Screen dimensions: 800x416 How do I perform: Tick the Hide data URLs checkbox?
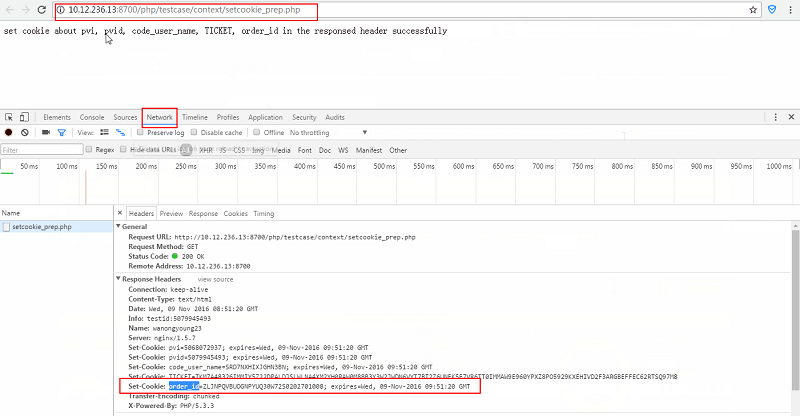tap(123, 150)
